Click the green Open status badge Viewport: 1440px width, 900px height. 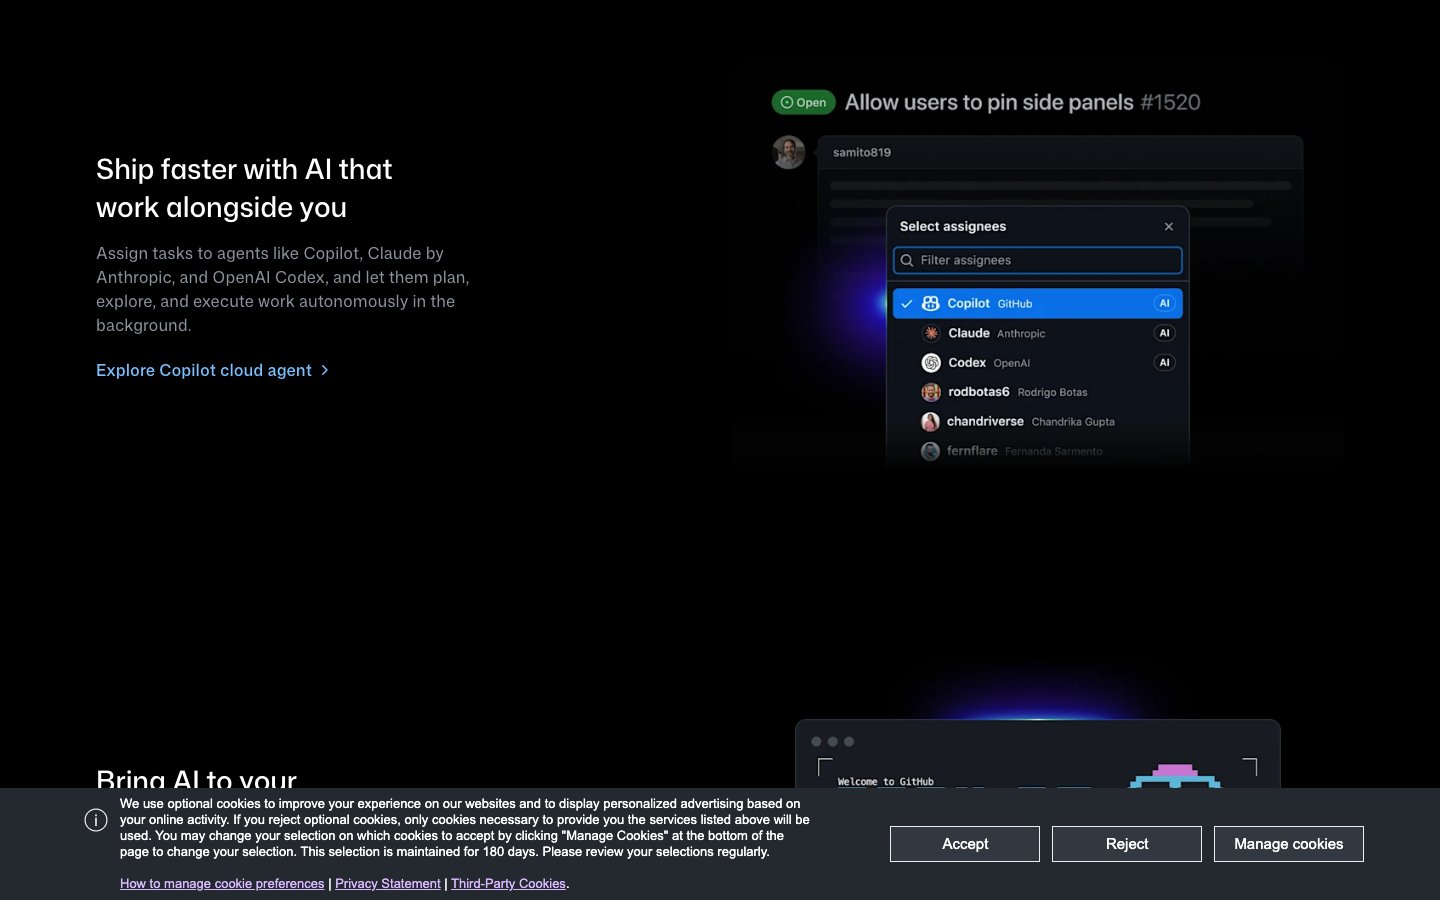pyautogui.click(x=803, y=102)
